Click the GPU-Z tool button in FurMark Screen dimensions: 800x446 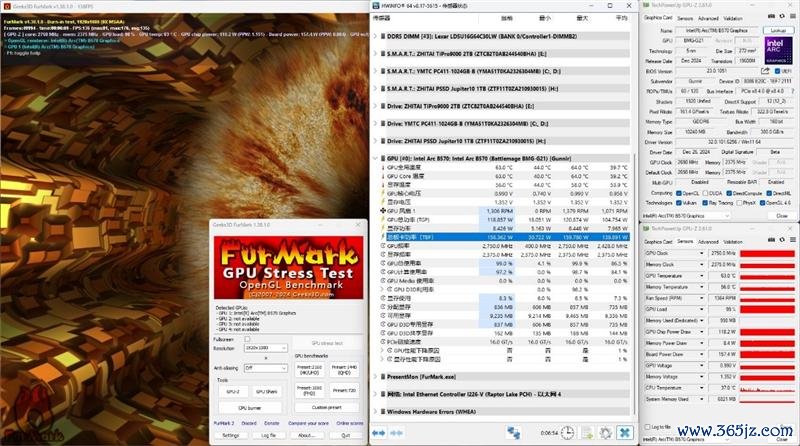pyautogui.click(x=233, y=391)
